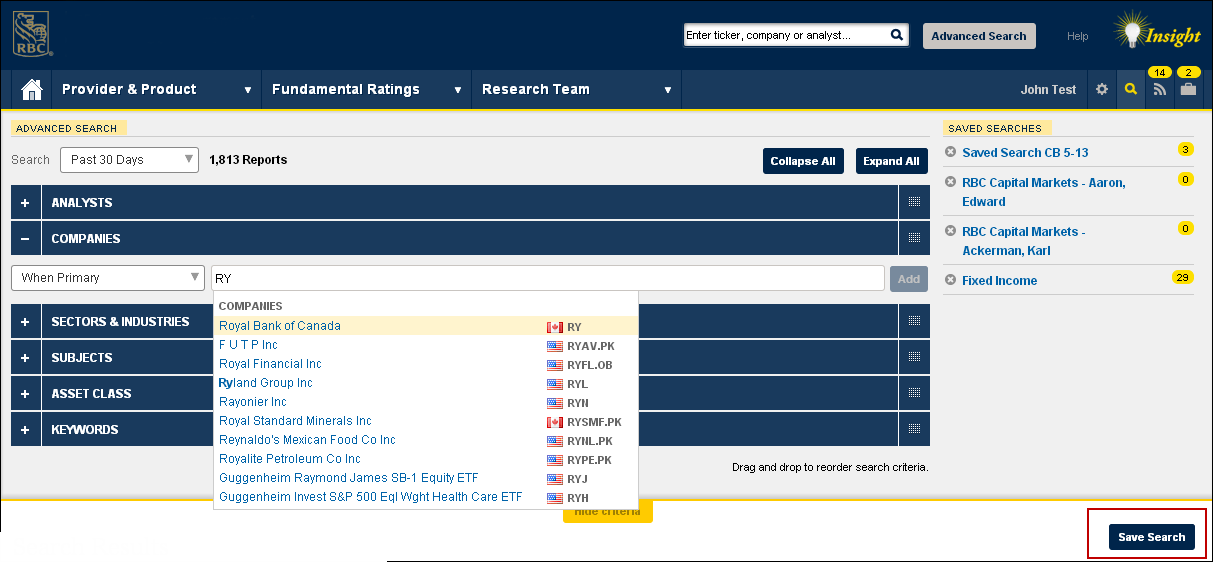Open the Fundamental Ratings menu

coord(366,89)
